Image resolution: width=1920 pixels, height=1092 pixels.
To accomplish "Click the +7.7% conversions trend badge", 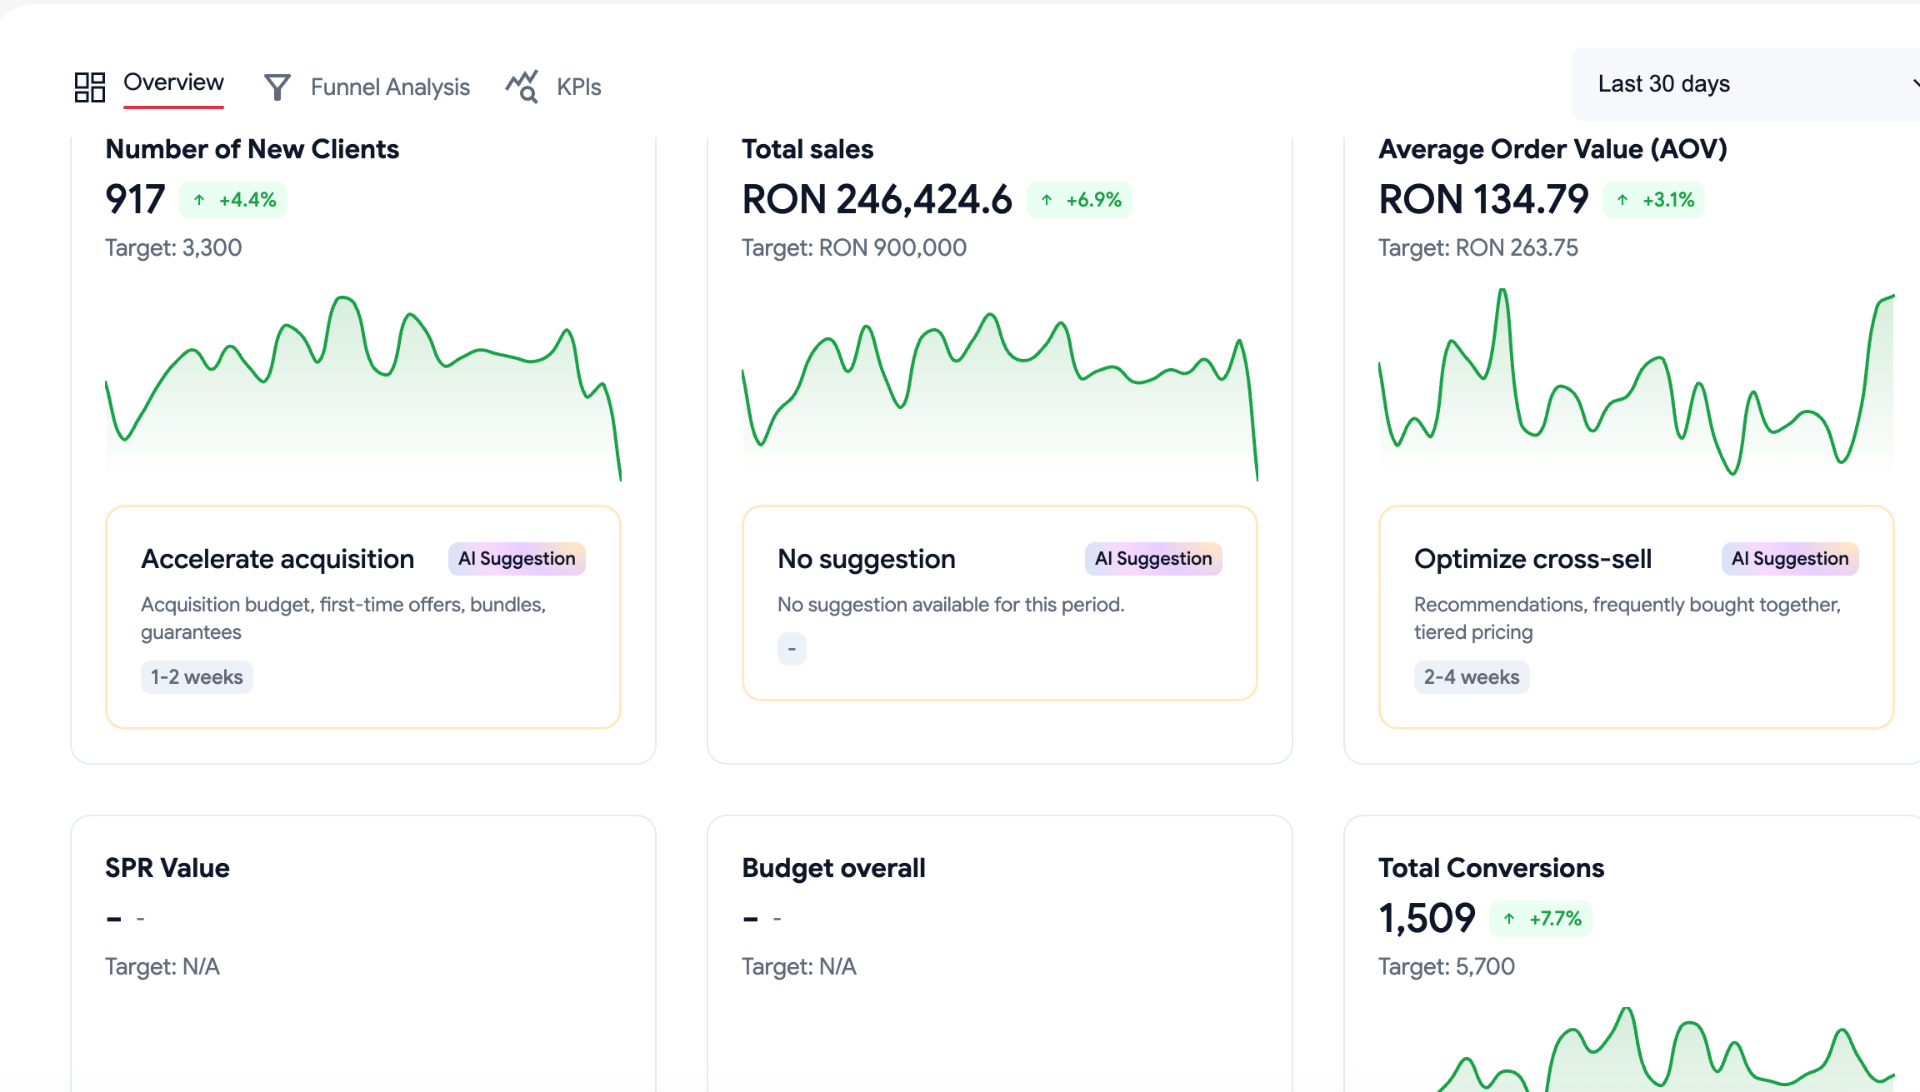I will pos(1541,919).
